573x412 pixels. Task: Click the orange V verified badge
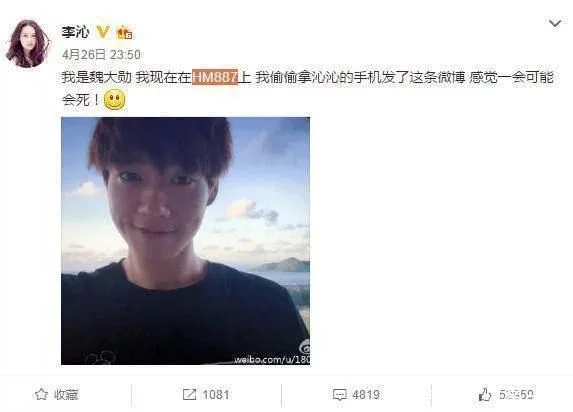103,32
